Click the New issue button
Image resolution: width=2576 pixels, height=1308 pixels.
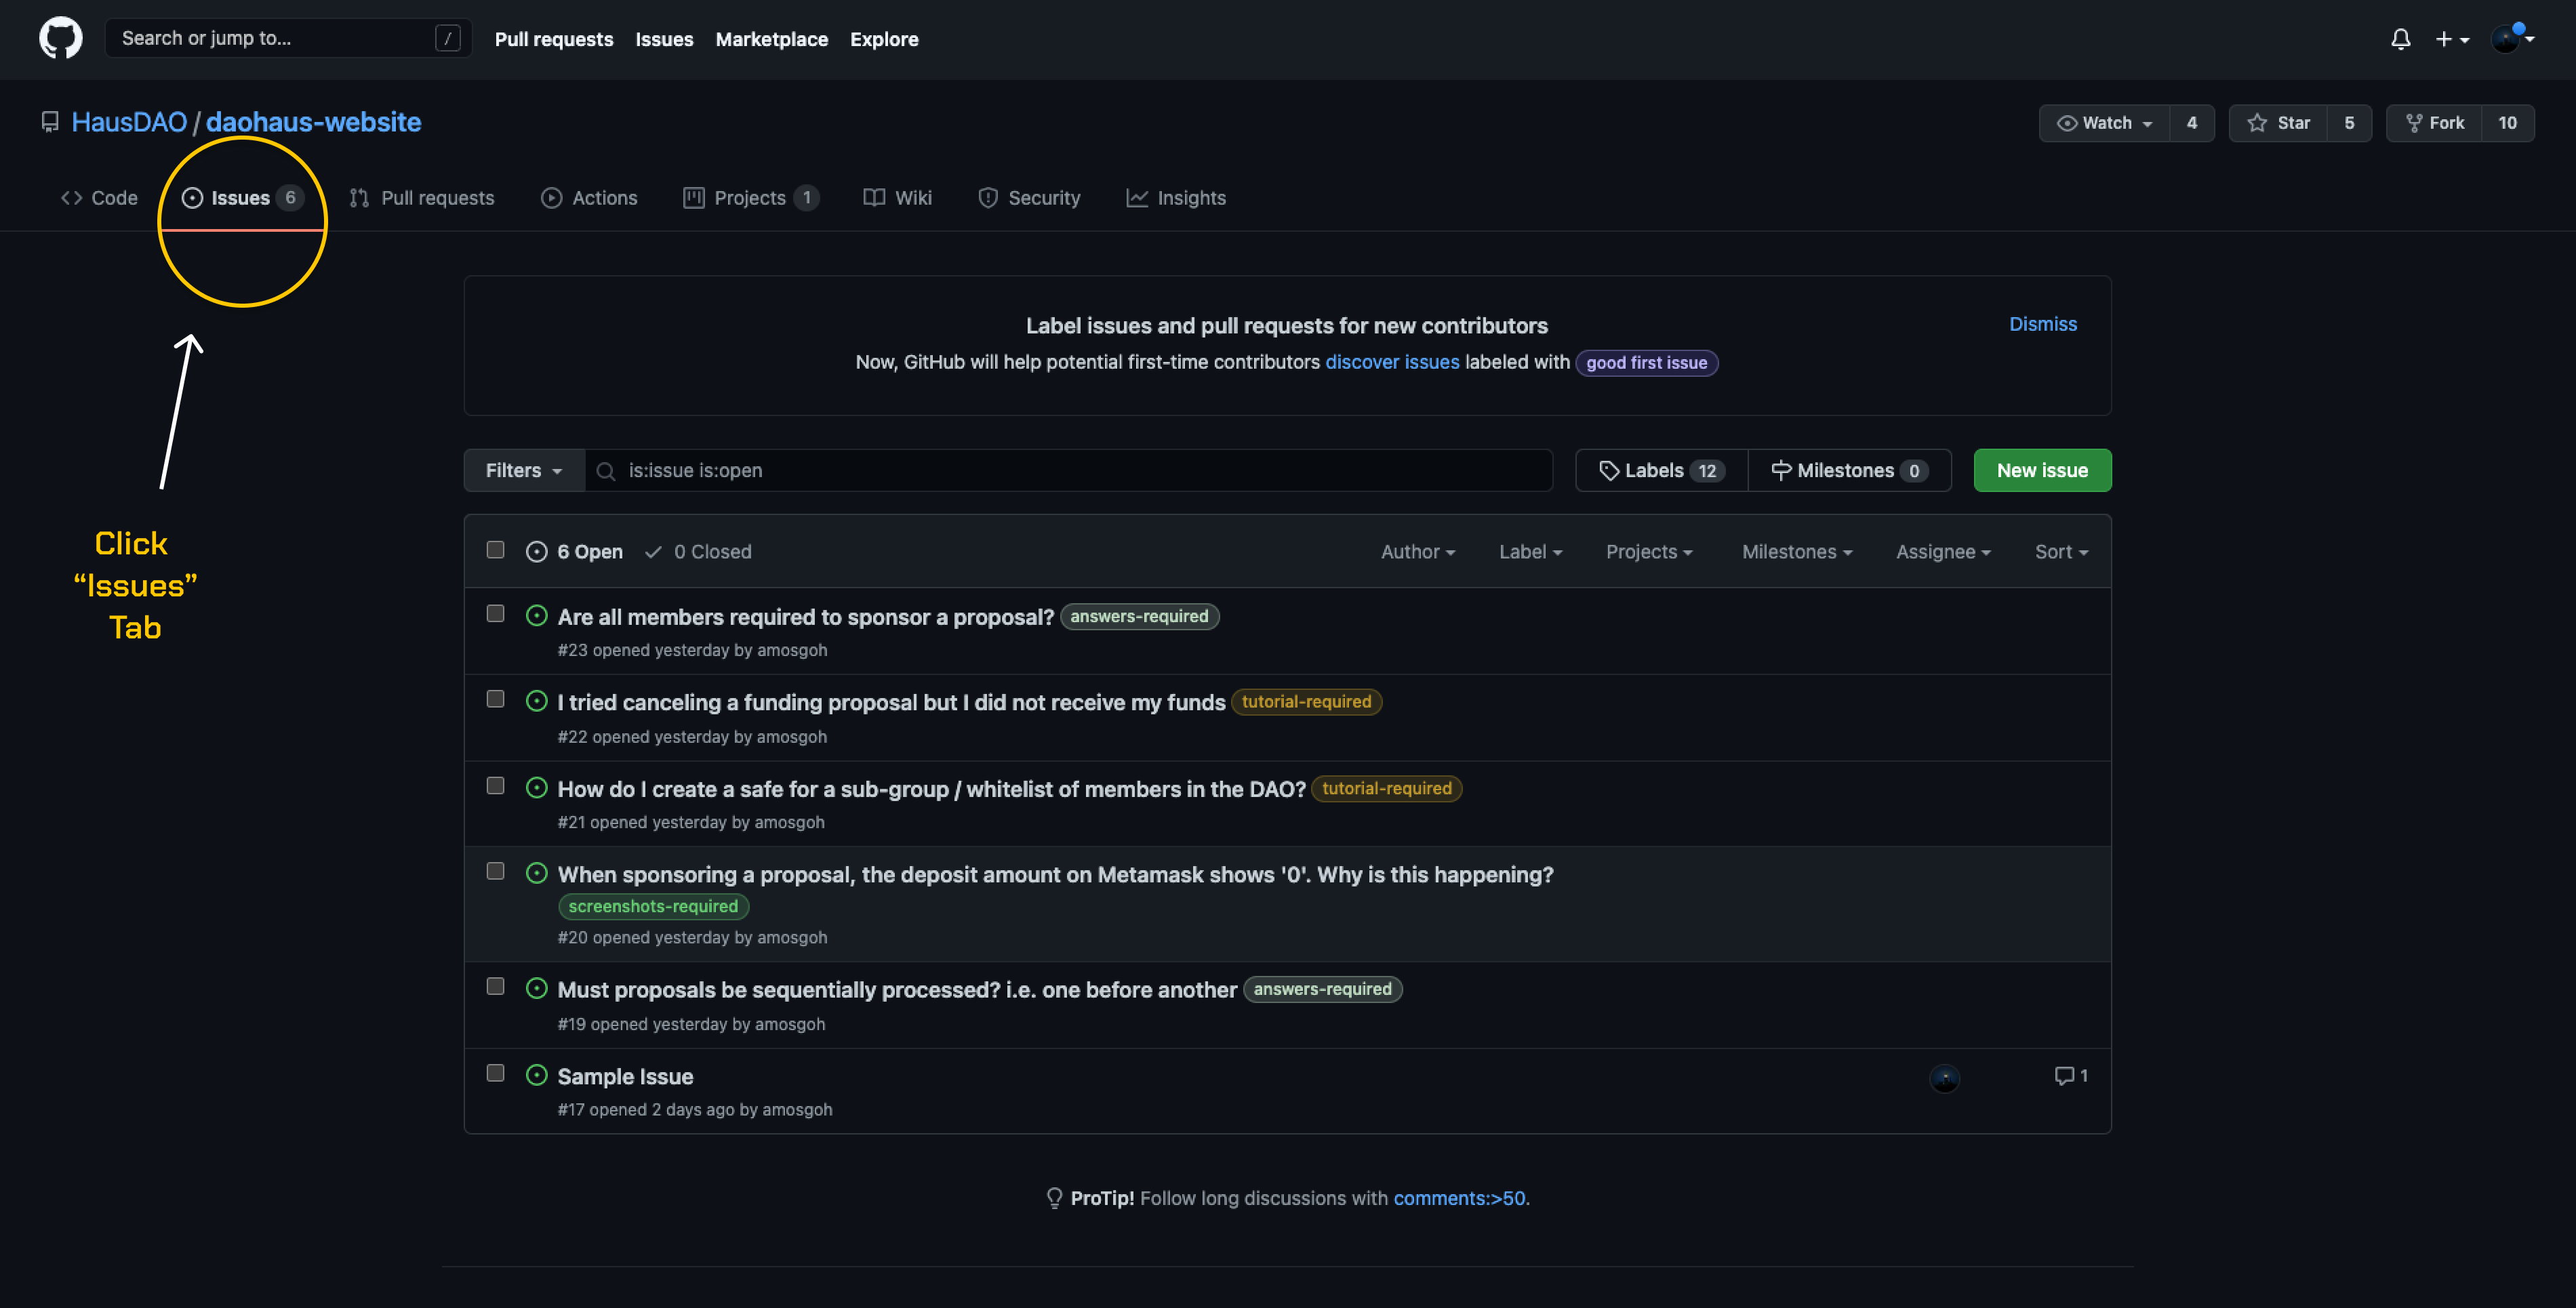pos(2042,470)
